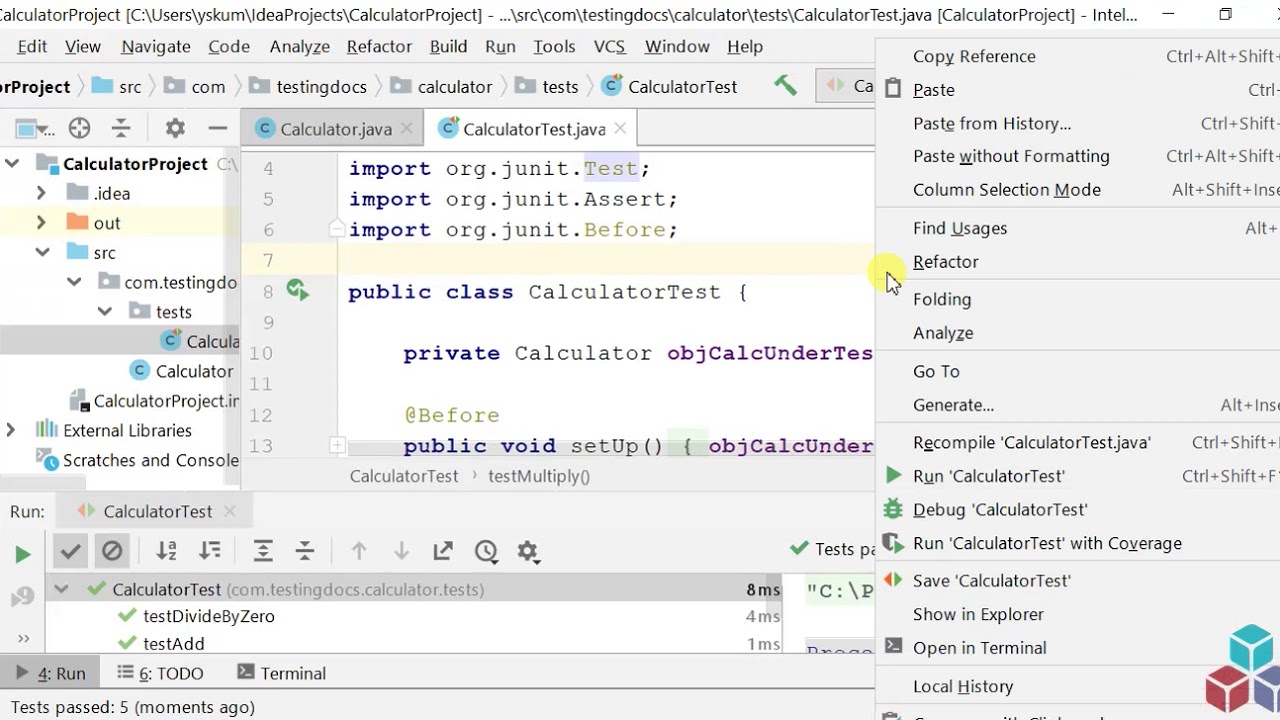The height and width of the screenshot is (720, 1280).
Task: Sort tests by duration
Action: click(210, 551)
